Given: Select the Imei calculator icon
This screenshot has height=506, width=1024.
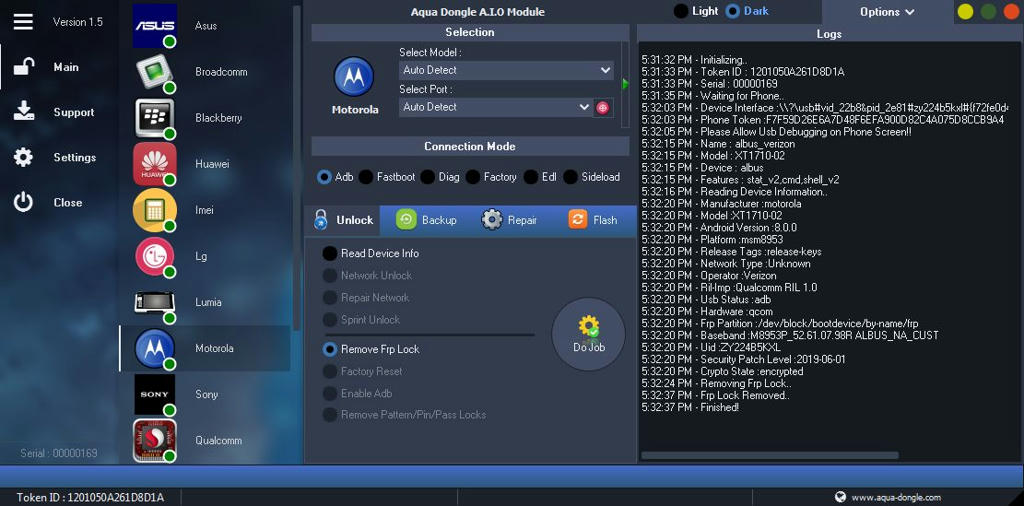Looking at the screenshot, I should 155,210.
